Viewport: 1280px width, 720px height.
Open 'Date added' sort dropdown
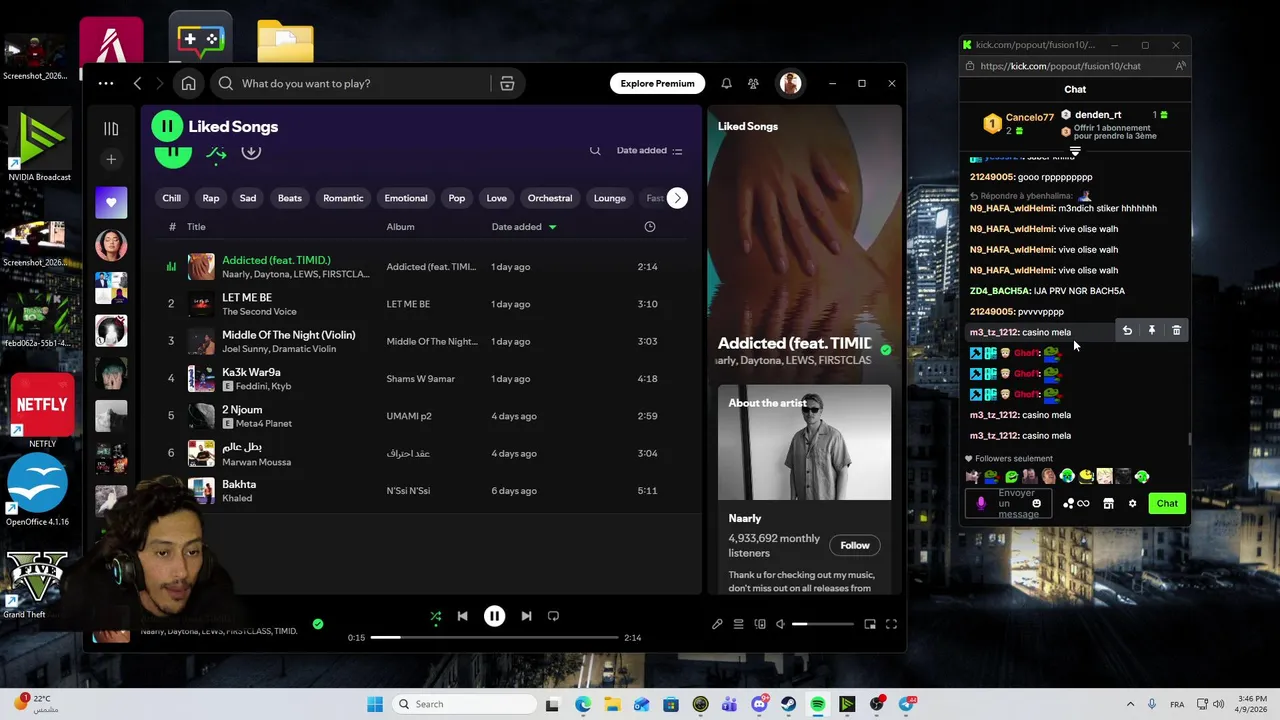649,150
